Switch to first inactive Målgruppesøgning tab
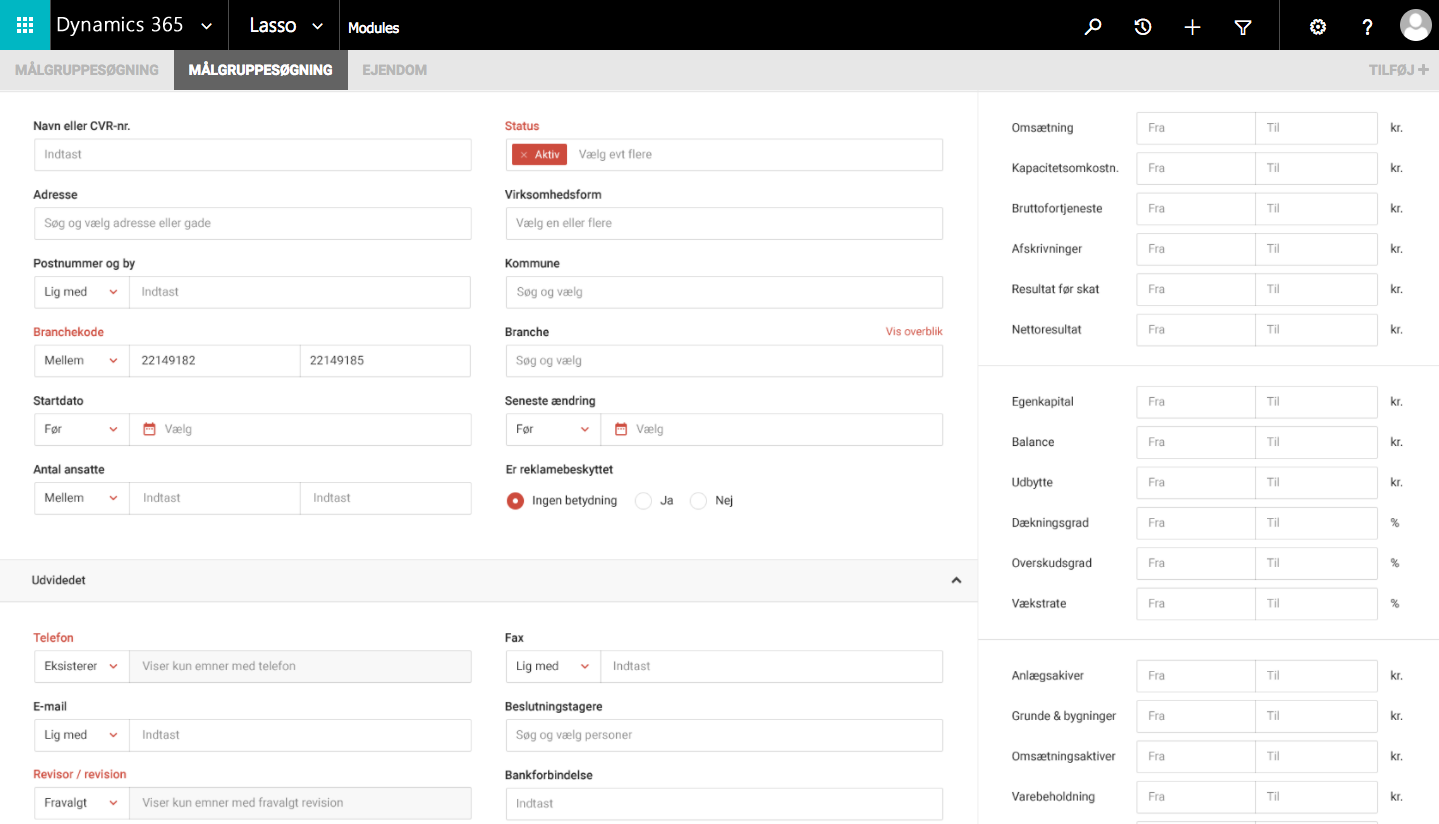Viewport: 1439px width, 824px height. pyautogui.click(x=87, y=70)
